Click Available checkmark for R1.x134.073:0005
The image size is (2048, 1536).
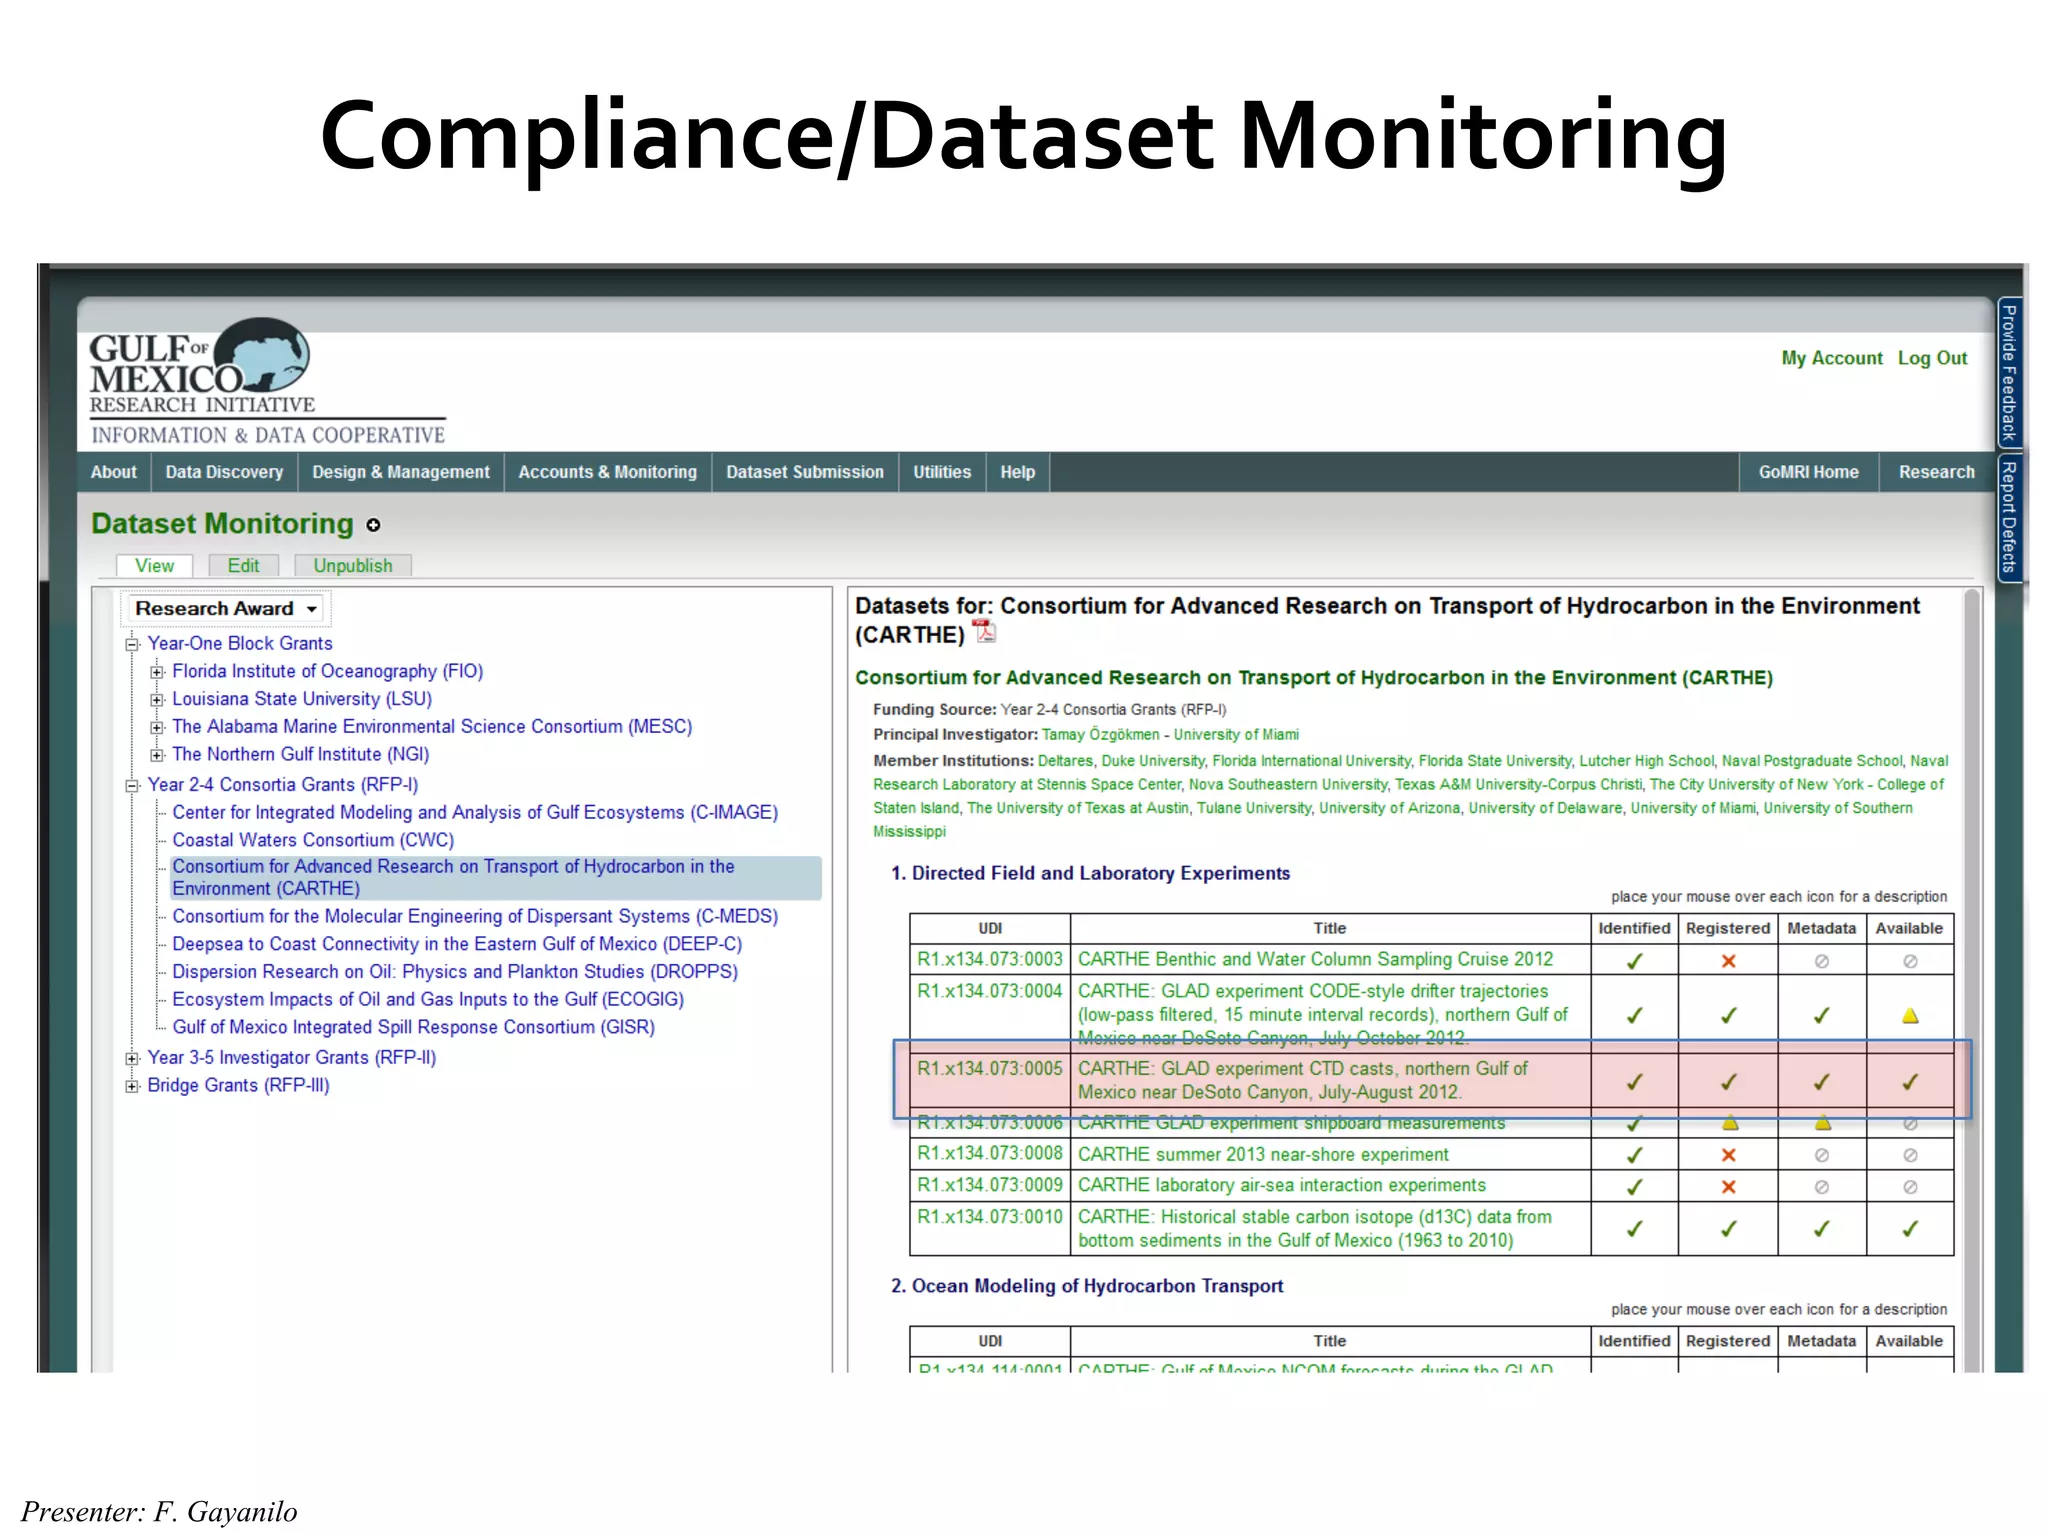(x=1910, y=1082)
